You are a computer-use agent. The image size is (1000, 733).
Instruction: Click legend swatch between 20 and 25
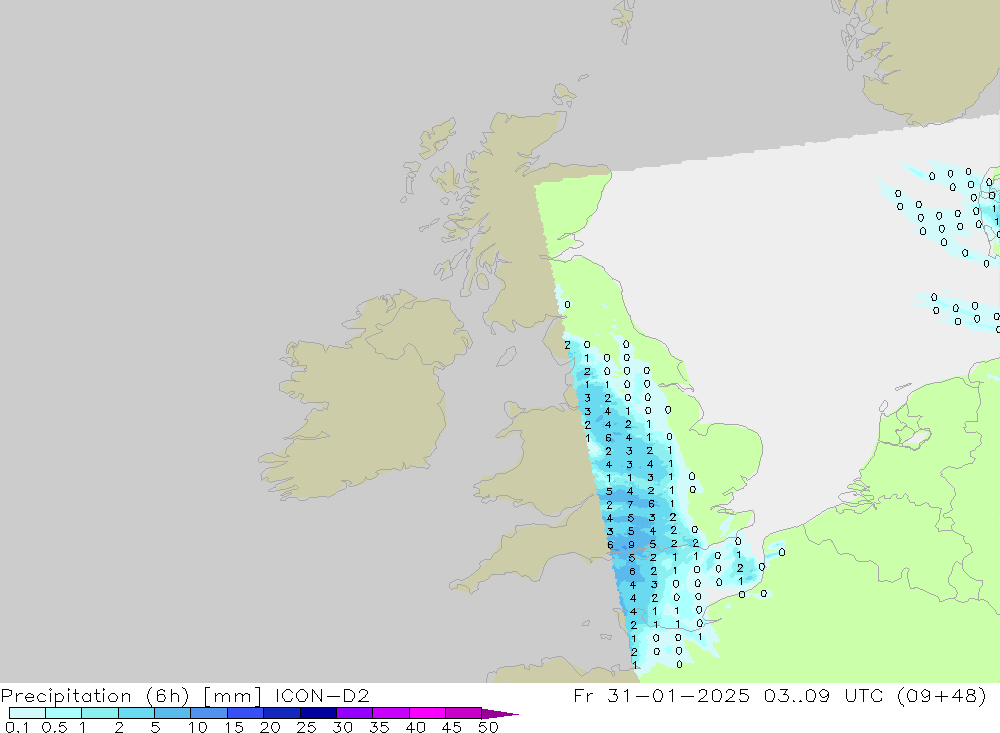pyautogui.click(x=281, y=713)
